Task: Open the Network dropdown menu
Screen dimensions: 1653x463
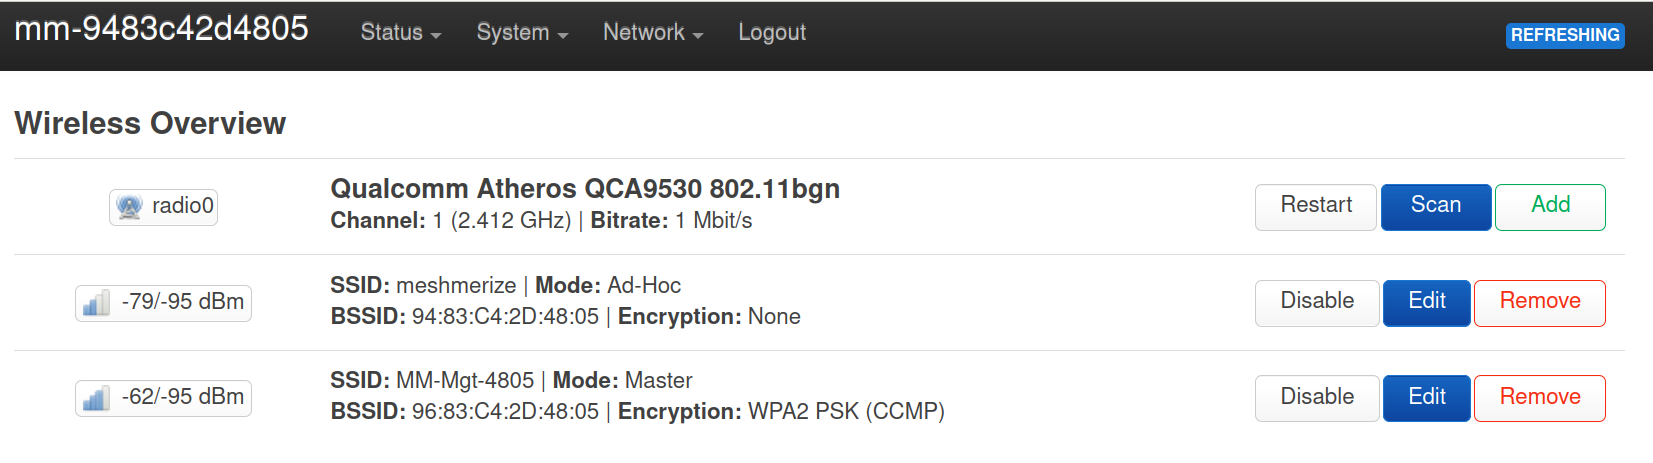Action: point(653,33)
